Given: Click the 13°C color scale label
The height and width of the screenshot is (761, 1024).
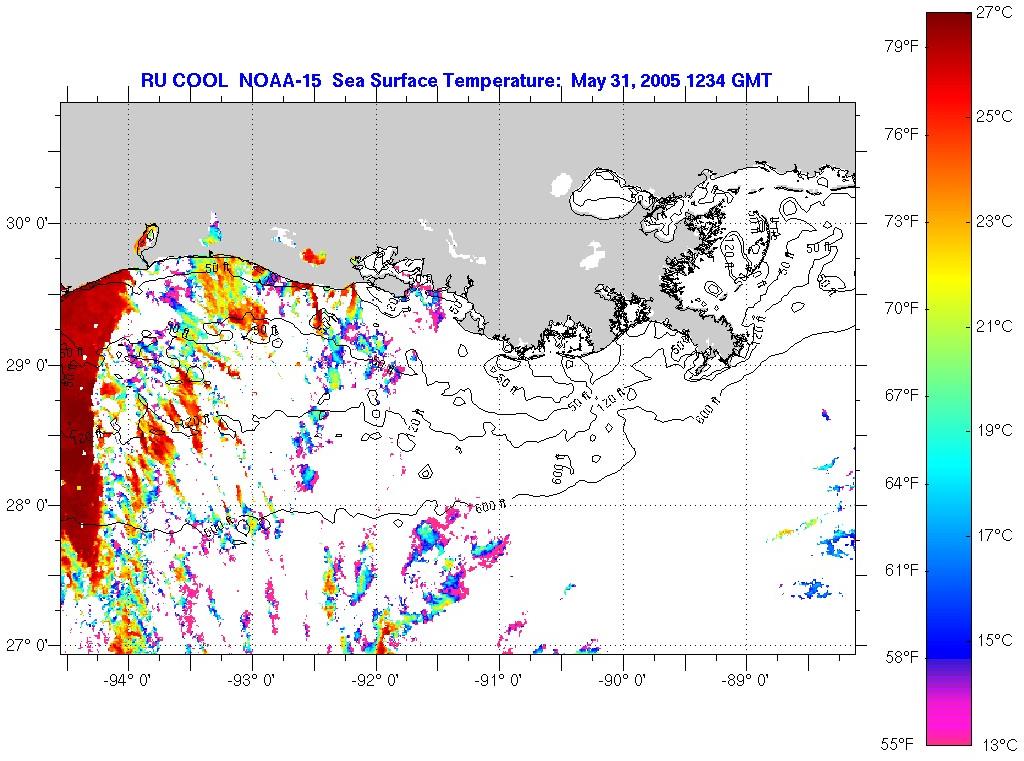Looking at the screenshot, I should (x=999, y=745).
